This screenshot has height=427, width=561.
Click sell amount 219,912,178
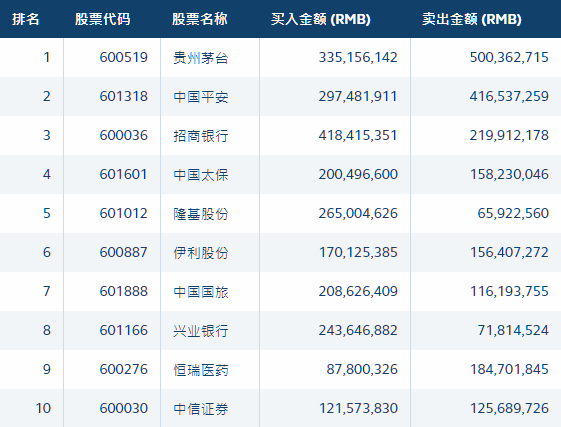click(x=509, y=135)
